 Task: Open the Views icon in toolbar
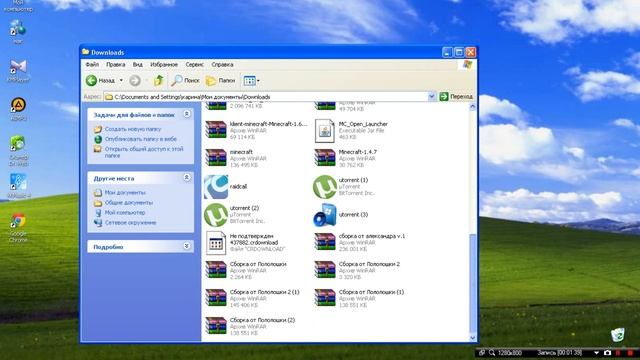[249, 80]
